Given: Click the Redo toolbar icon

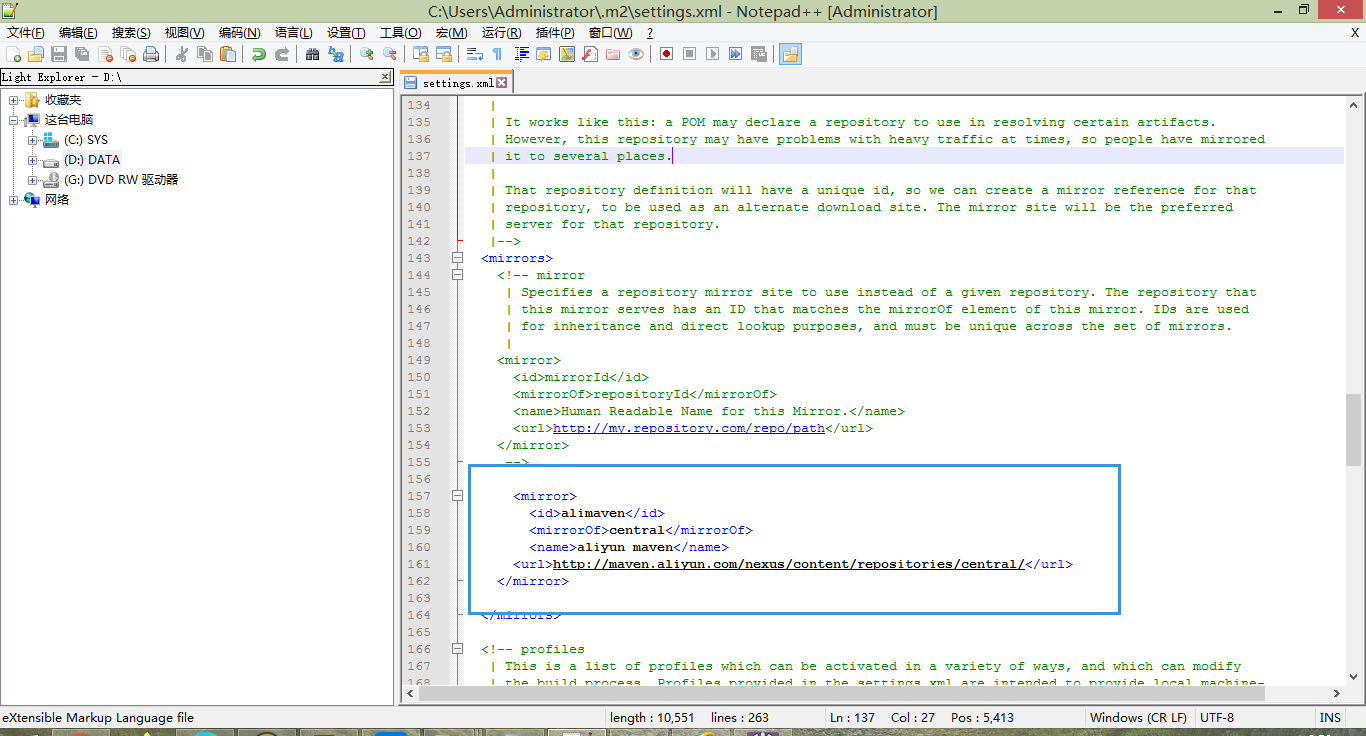Looking at the screenshot, I should point(282,54).
